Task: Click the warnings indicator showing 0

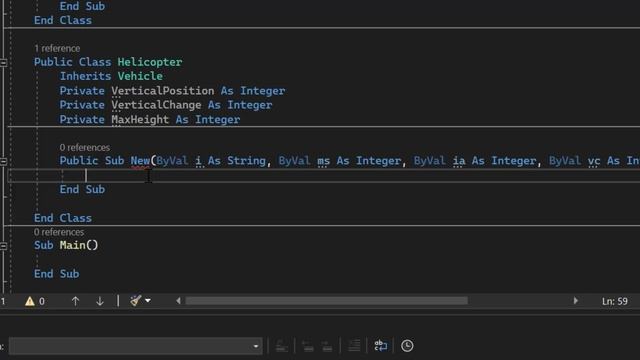Action: [x=35, y=301]
